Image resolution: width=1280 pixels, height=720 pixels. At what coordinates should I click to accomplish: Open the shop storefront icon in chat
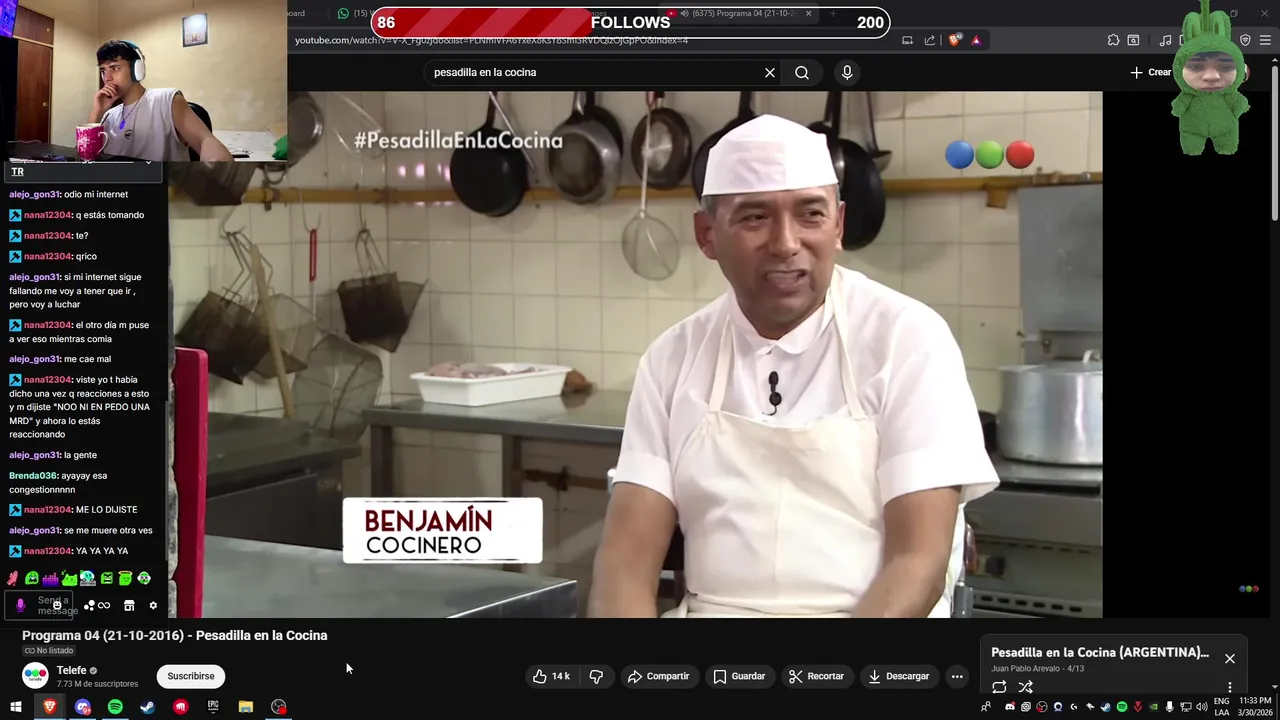tap(129, 605)
